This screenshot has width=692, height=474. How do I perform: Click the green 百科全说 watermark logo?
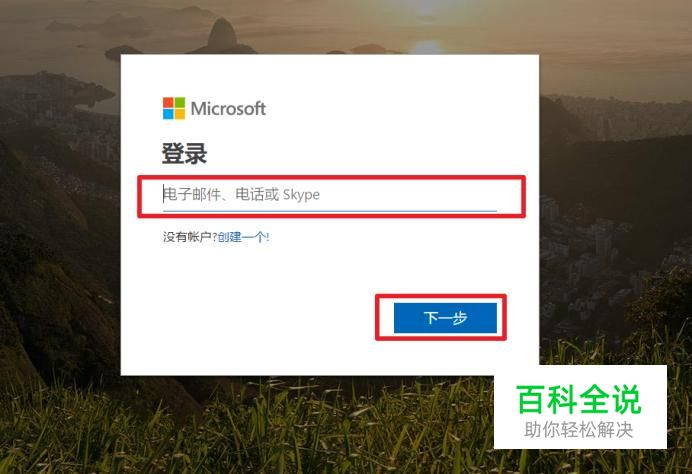pyautogui.click(x=579, y=399)
